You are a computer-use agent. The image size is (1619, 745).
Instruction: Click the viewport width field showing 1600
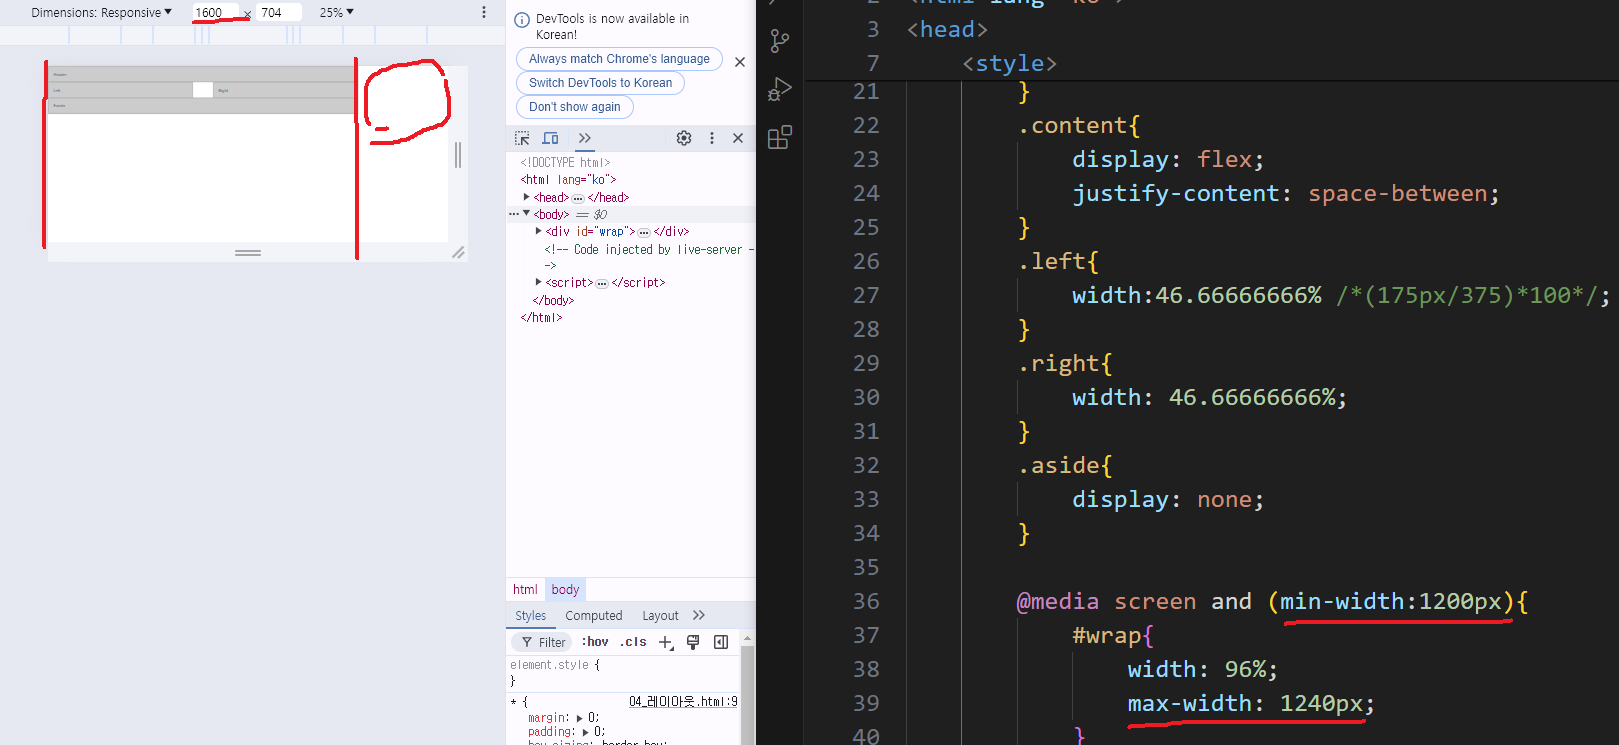coord(215,12)
